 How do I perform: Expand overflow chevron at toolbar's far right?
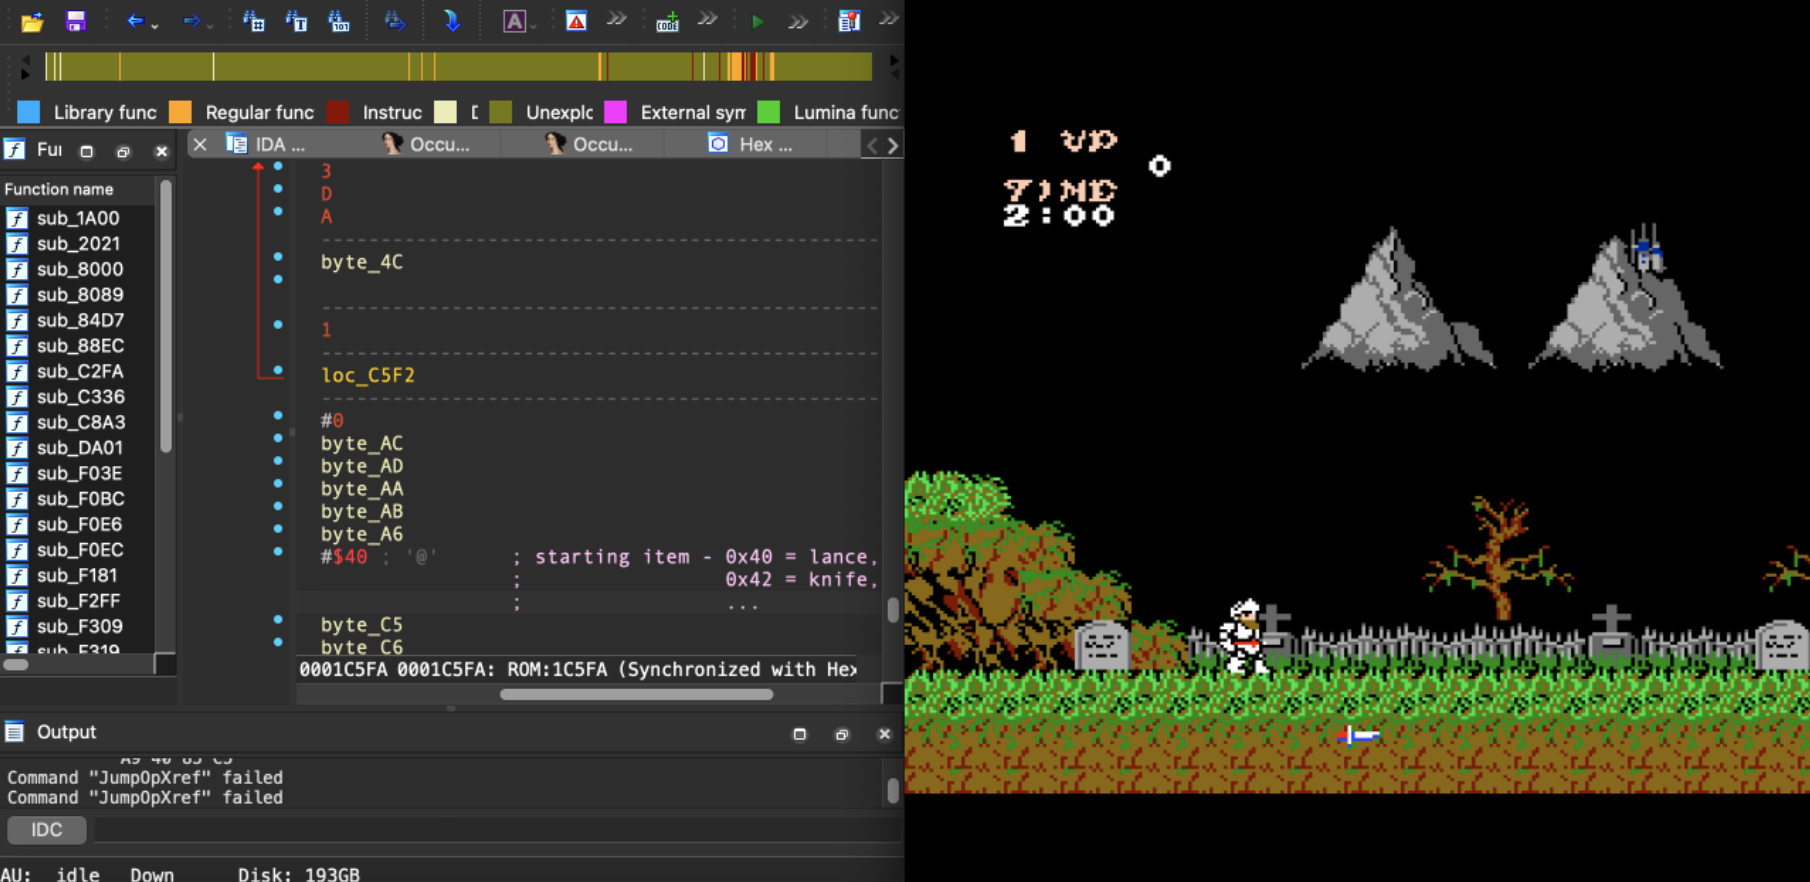tap(888, 19)
